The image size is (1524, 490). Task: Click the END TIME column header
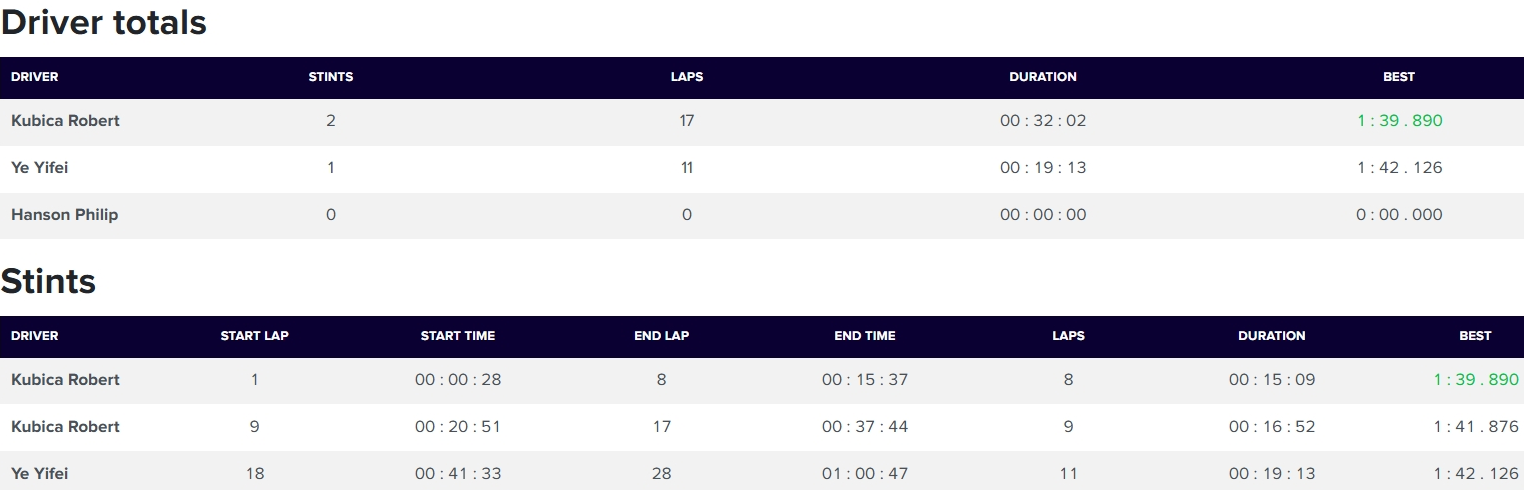pyautogui.click(x=865, y=336)
